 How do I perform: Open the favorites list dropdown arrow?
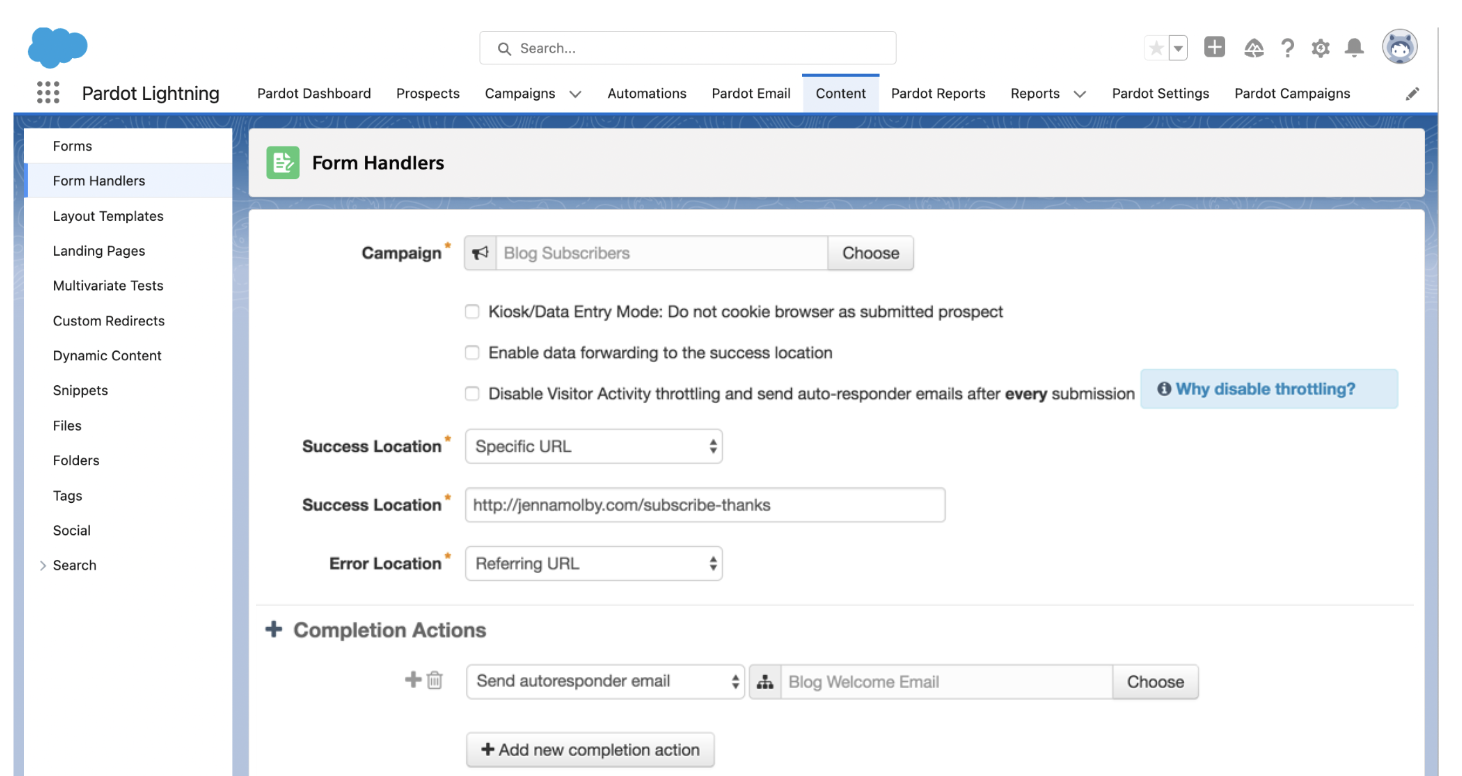click(x=1178, y=48)
